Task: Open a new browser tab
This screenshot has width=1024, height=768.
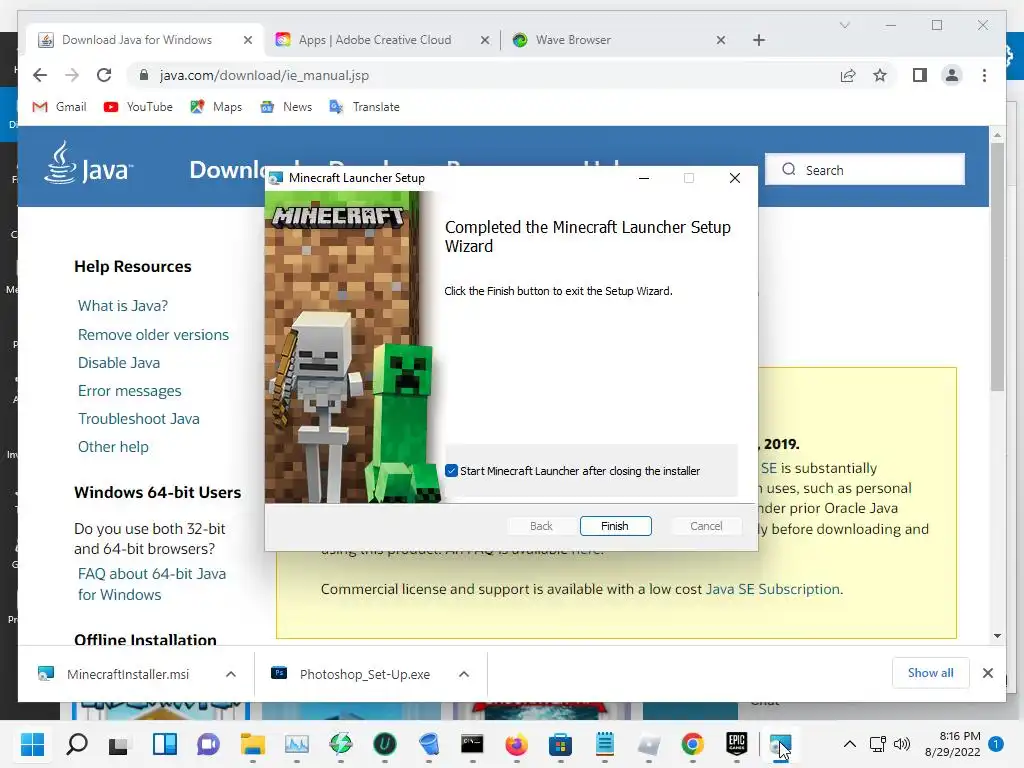Action: tap(759, 40)
